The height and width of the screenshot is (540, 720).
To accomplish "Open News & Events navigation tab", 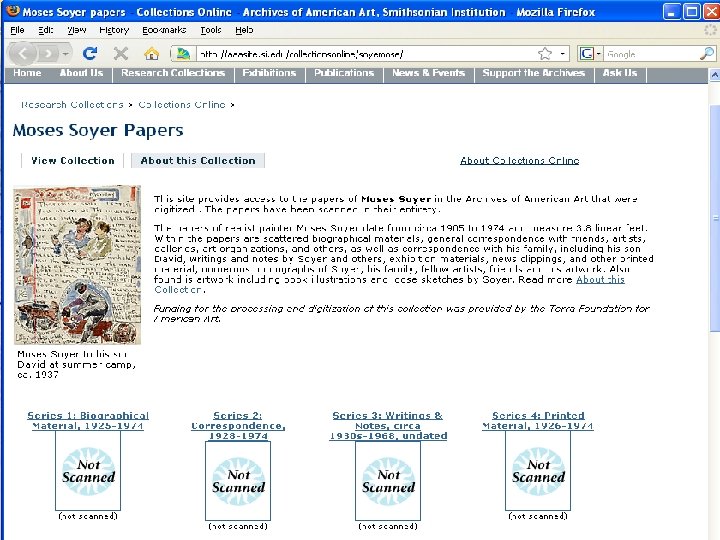I will pyautogui.click(x=428, y=73).
